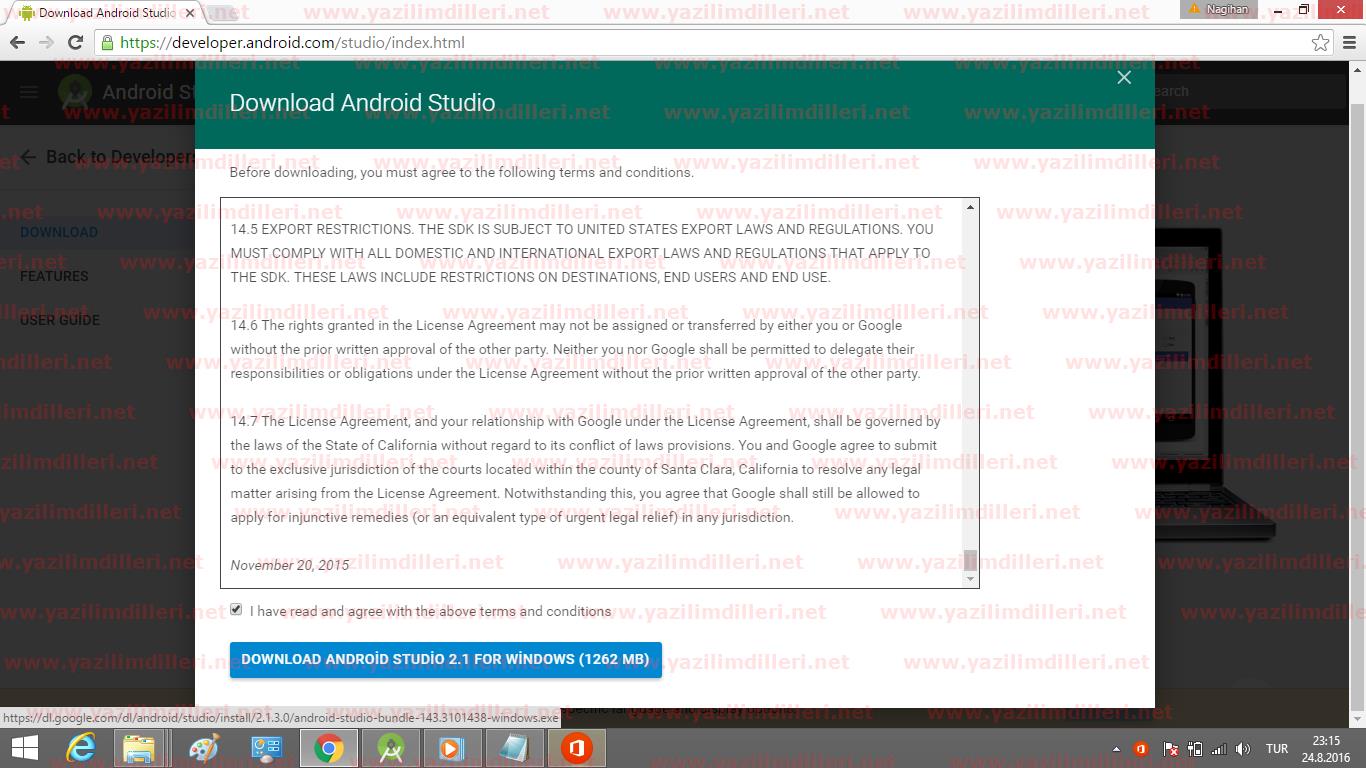Open the Chrome hamburger menu

[x=1350, y=43]
